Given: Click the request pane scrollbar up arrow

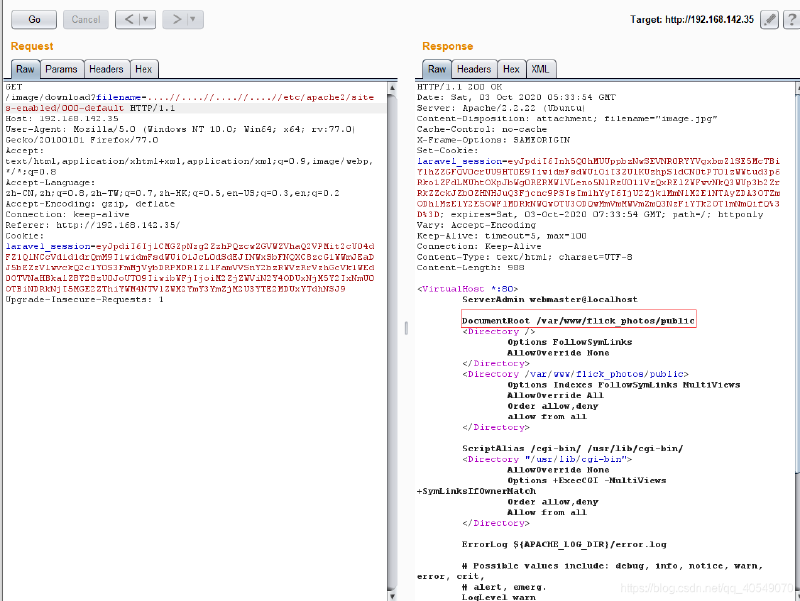Looking at the screenshot, I should click(392, 88).
